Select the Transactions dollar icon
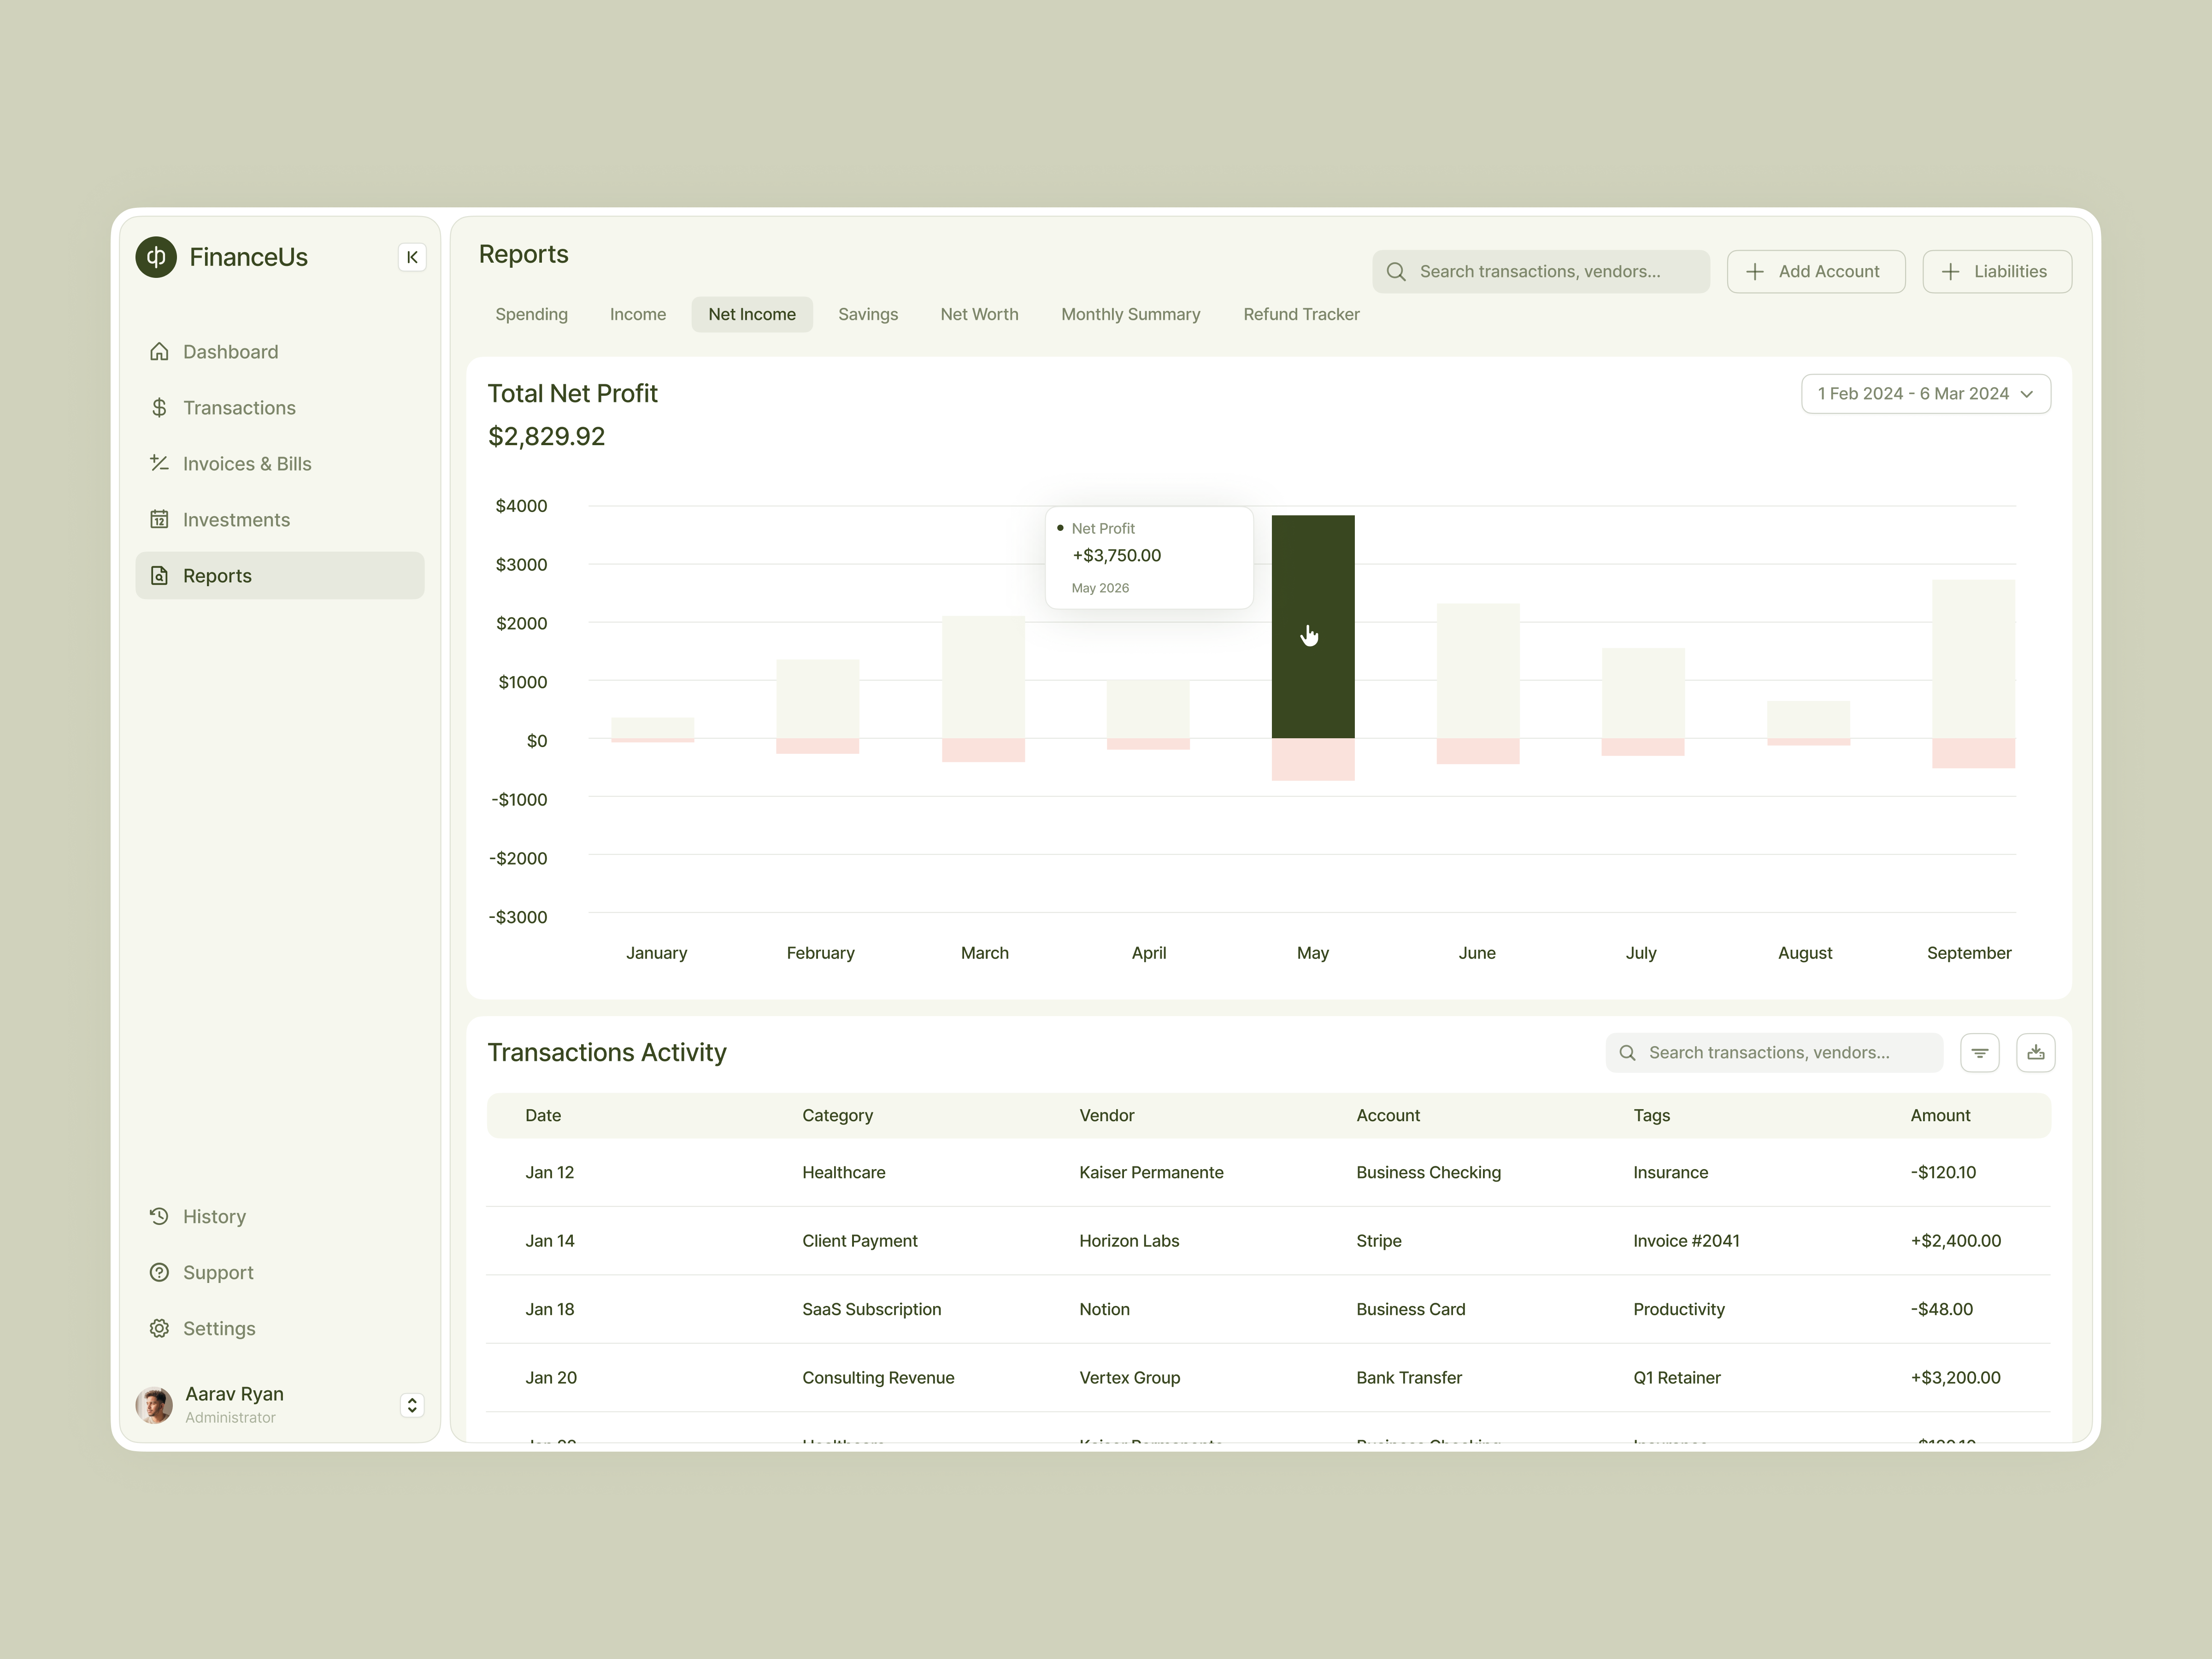 tap(160, 407)
